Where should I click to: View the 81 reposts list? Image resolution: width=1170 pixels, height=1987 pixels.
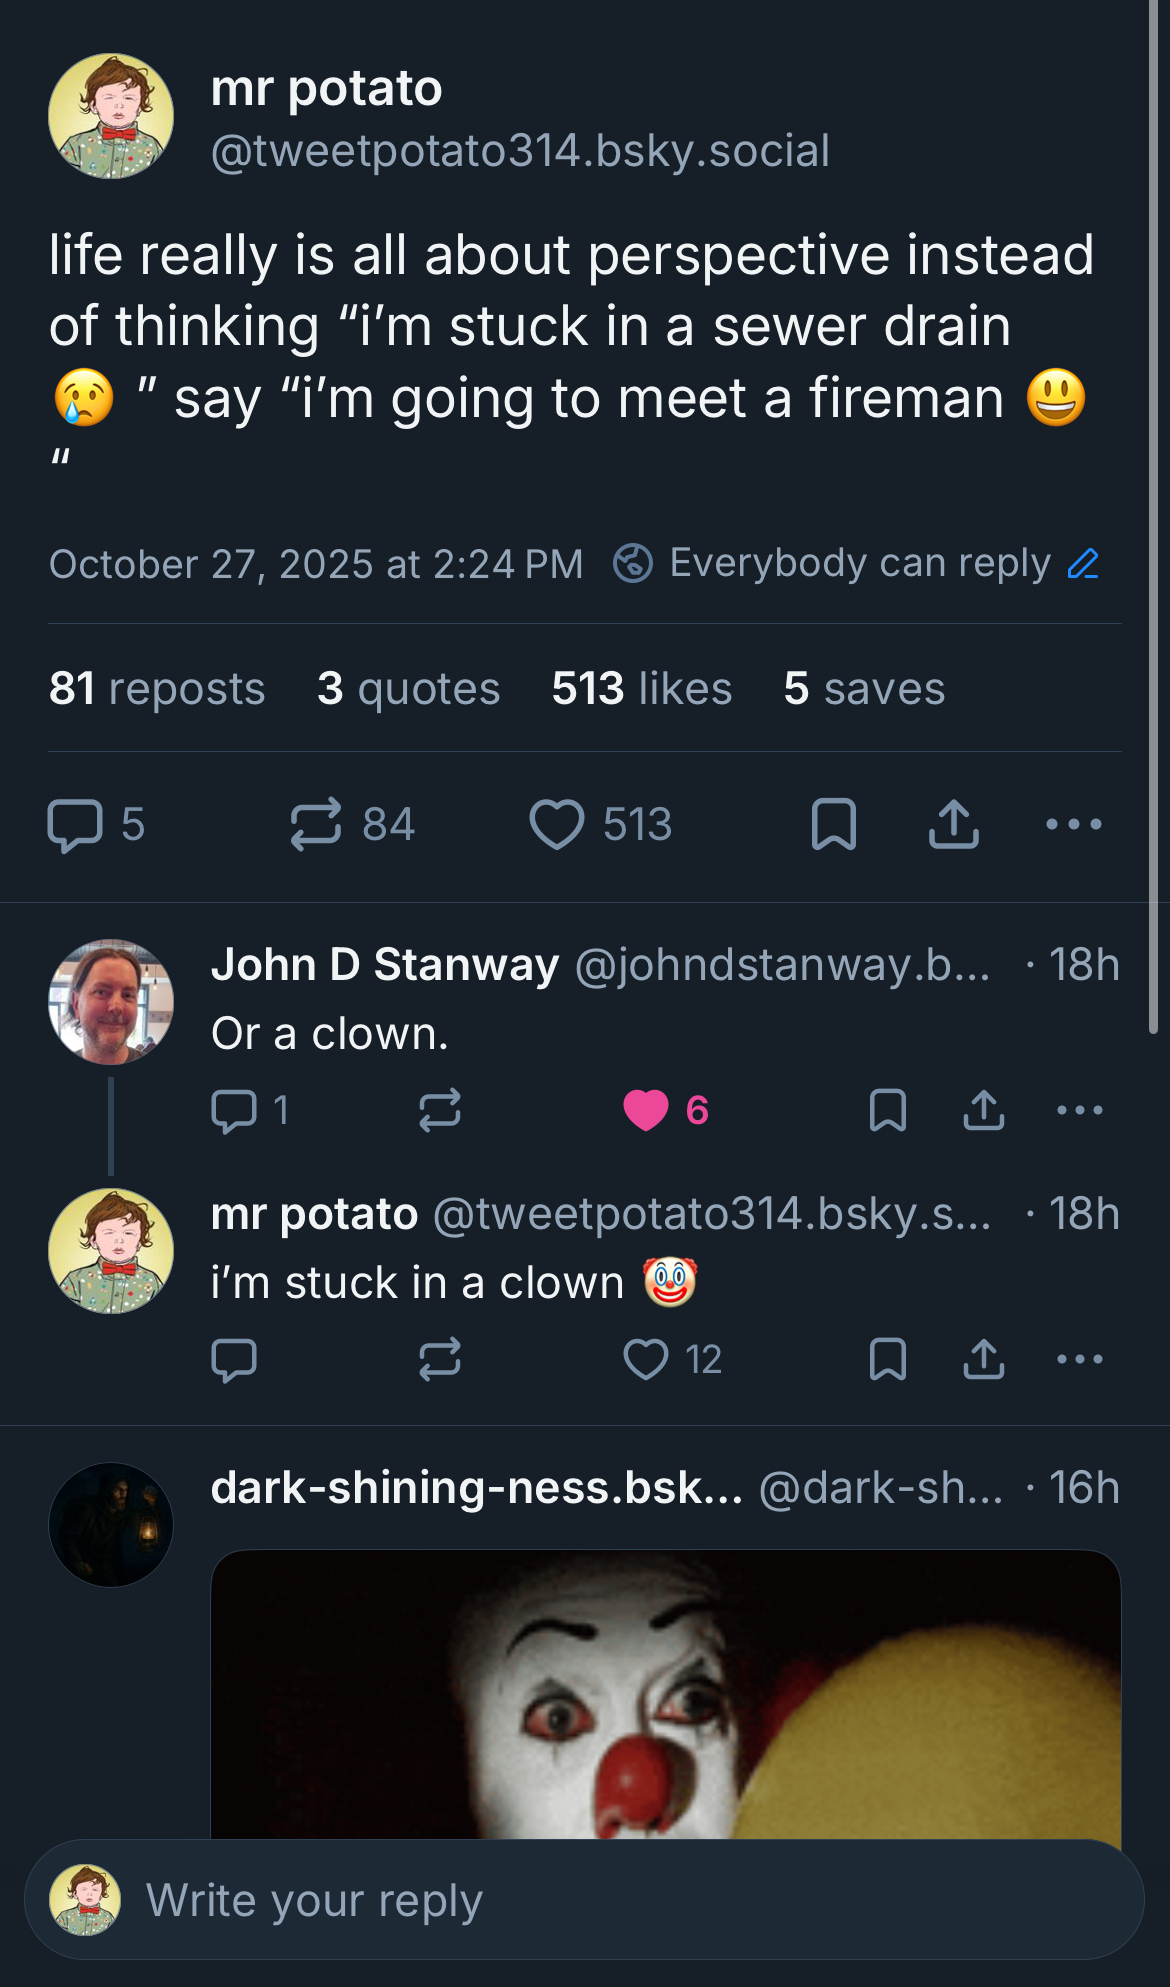pos(157,689)
